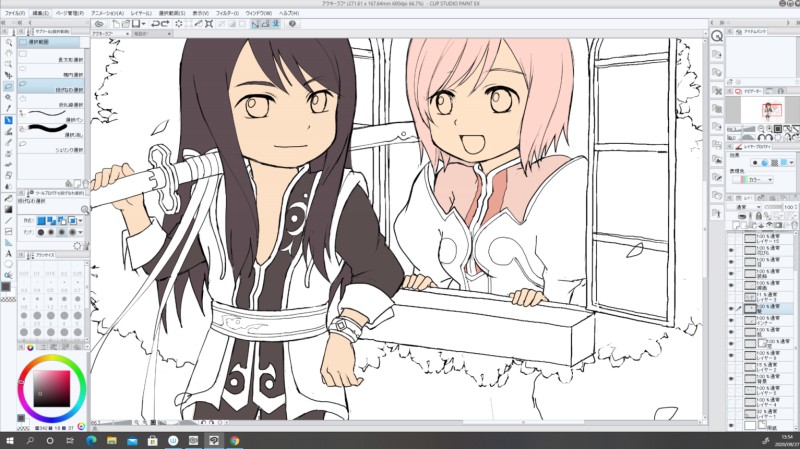Select the Zoom magnifier tool in tool palette
The image size is (800, 449).
(8, 43)
